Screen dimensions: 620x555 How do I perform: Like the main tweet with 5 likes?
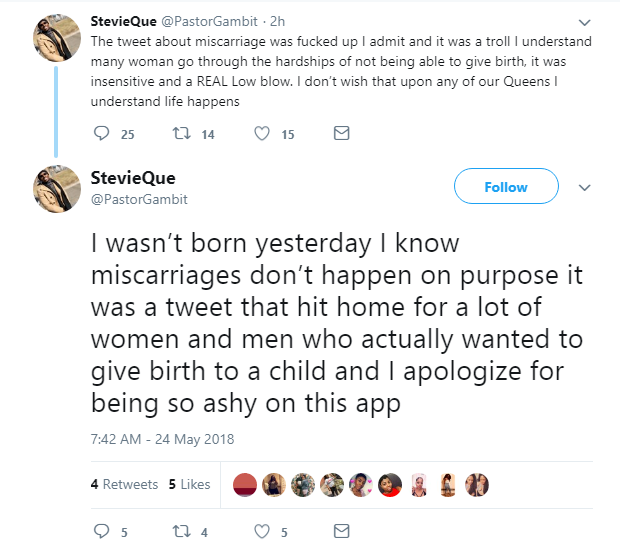[x=264, y=532]
